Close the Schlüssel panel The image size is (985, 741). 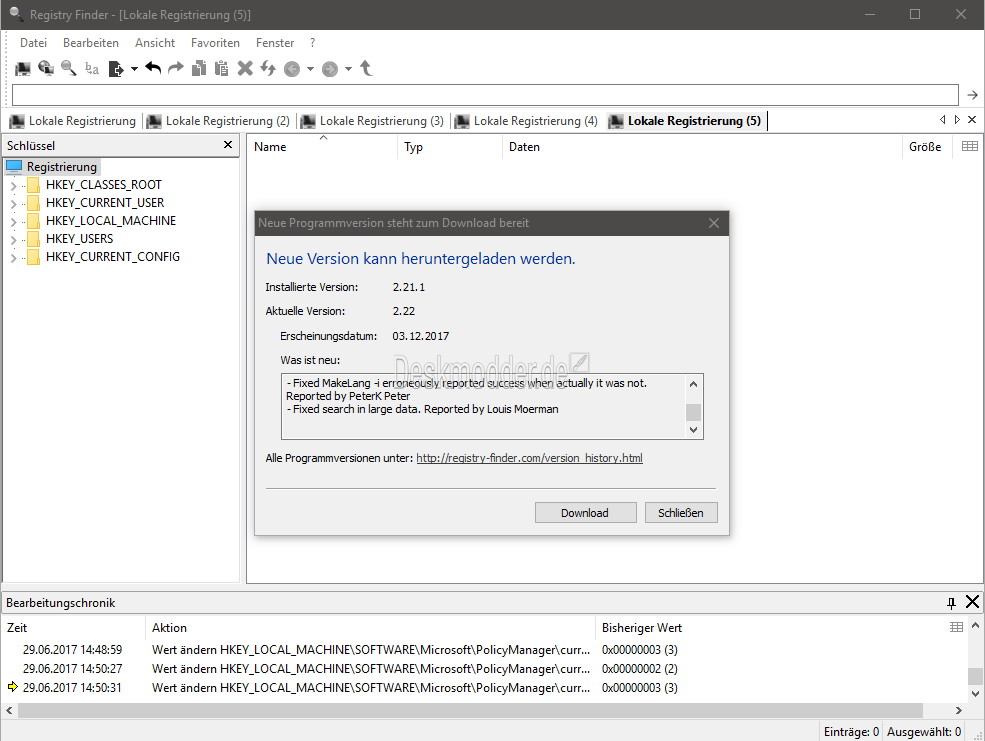(x=228, y=144)
